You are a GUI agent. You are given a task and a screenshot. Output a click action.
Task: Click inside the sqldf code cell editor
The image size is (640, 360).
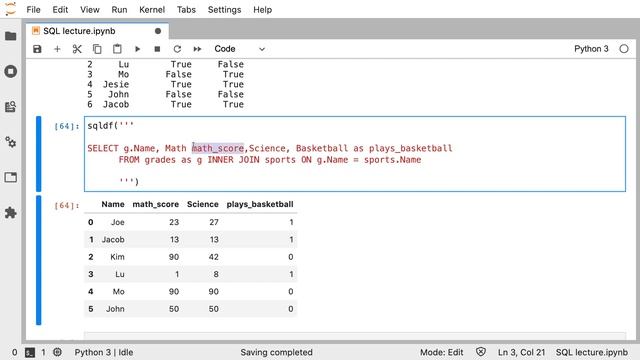click(x=355, y=154)
